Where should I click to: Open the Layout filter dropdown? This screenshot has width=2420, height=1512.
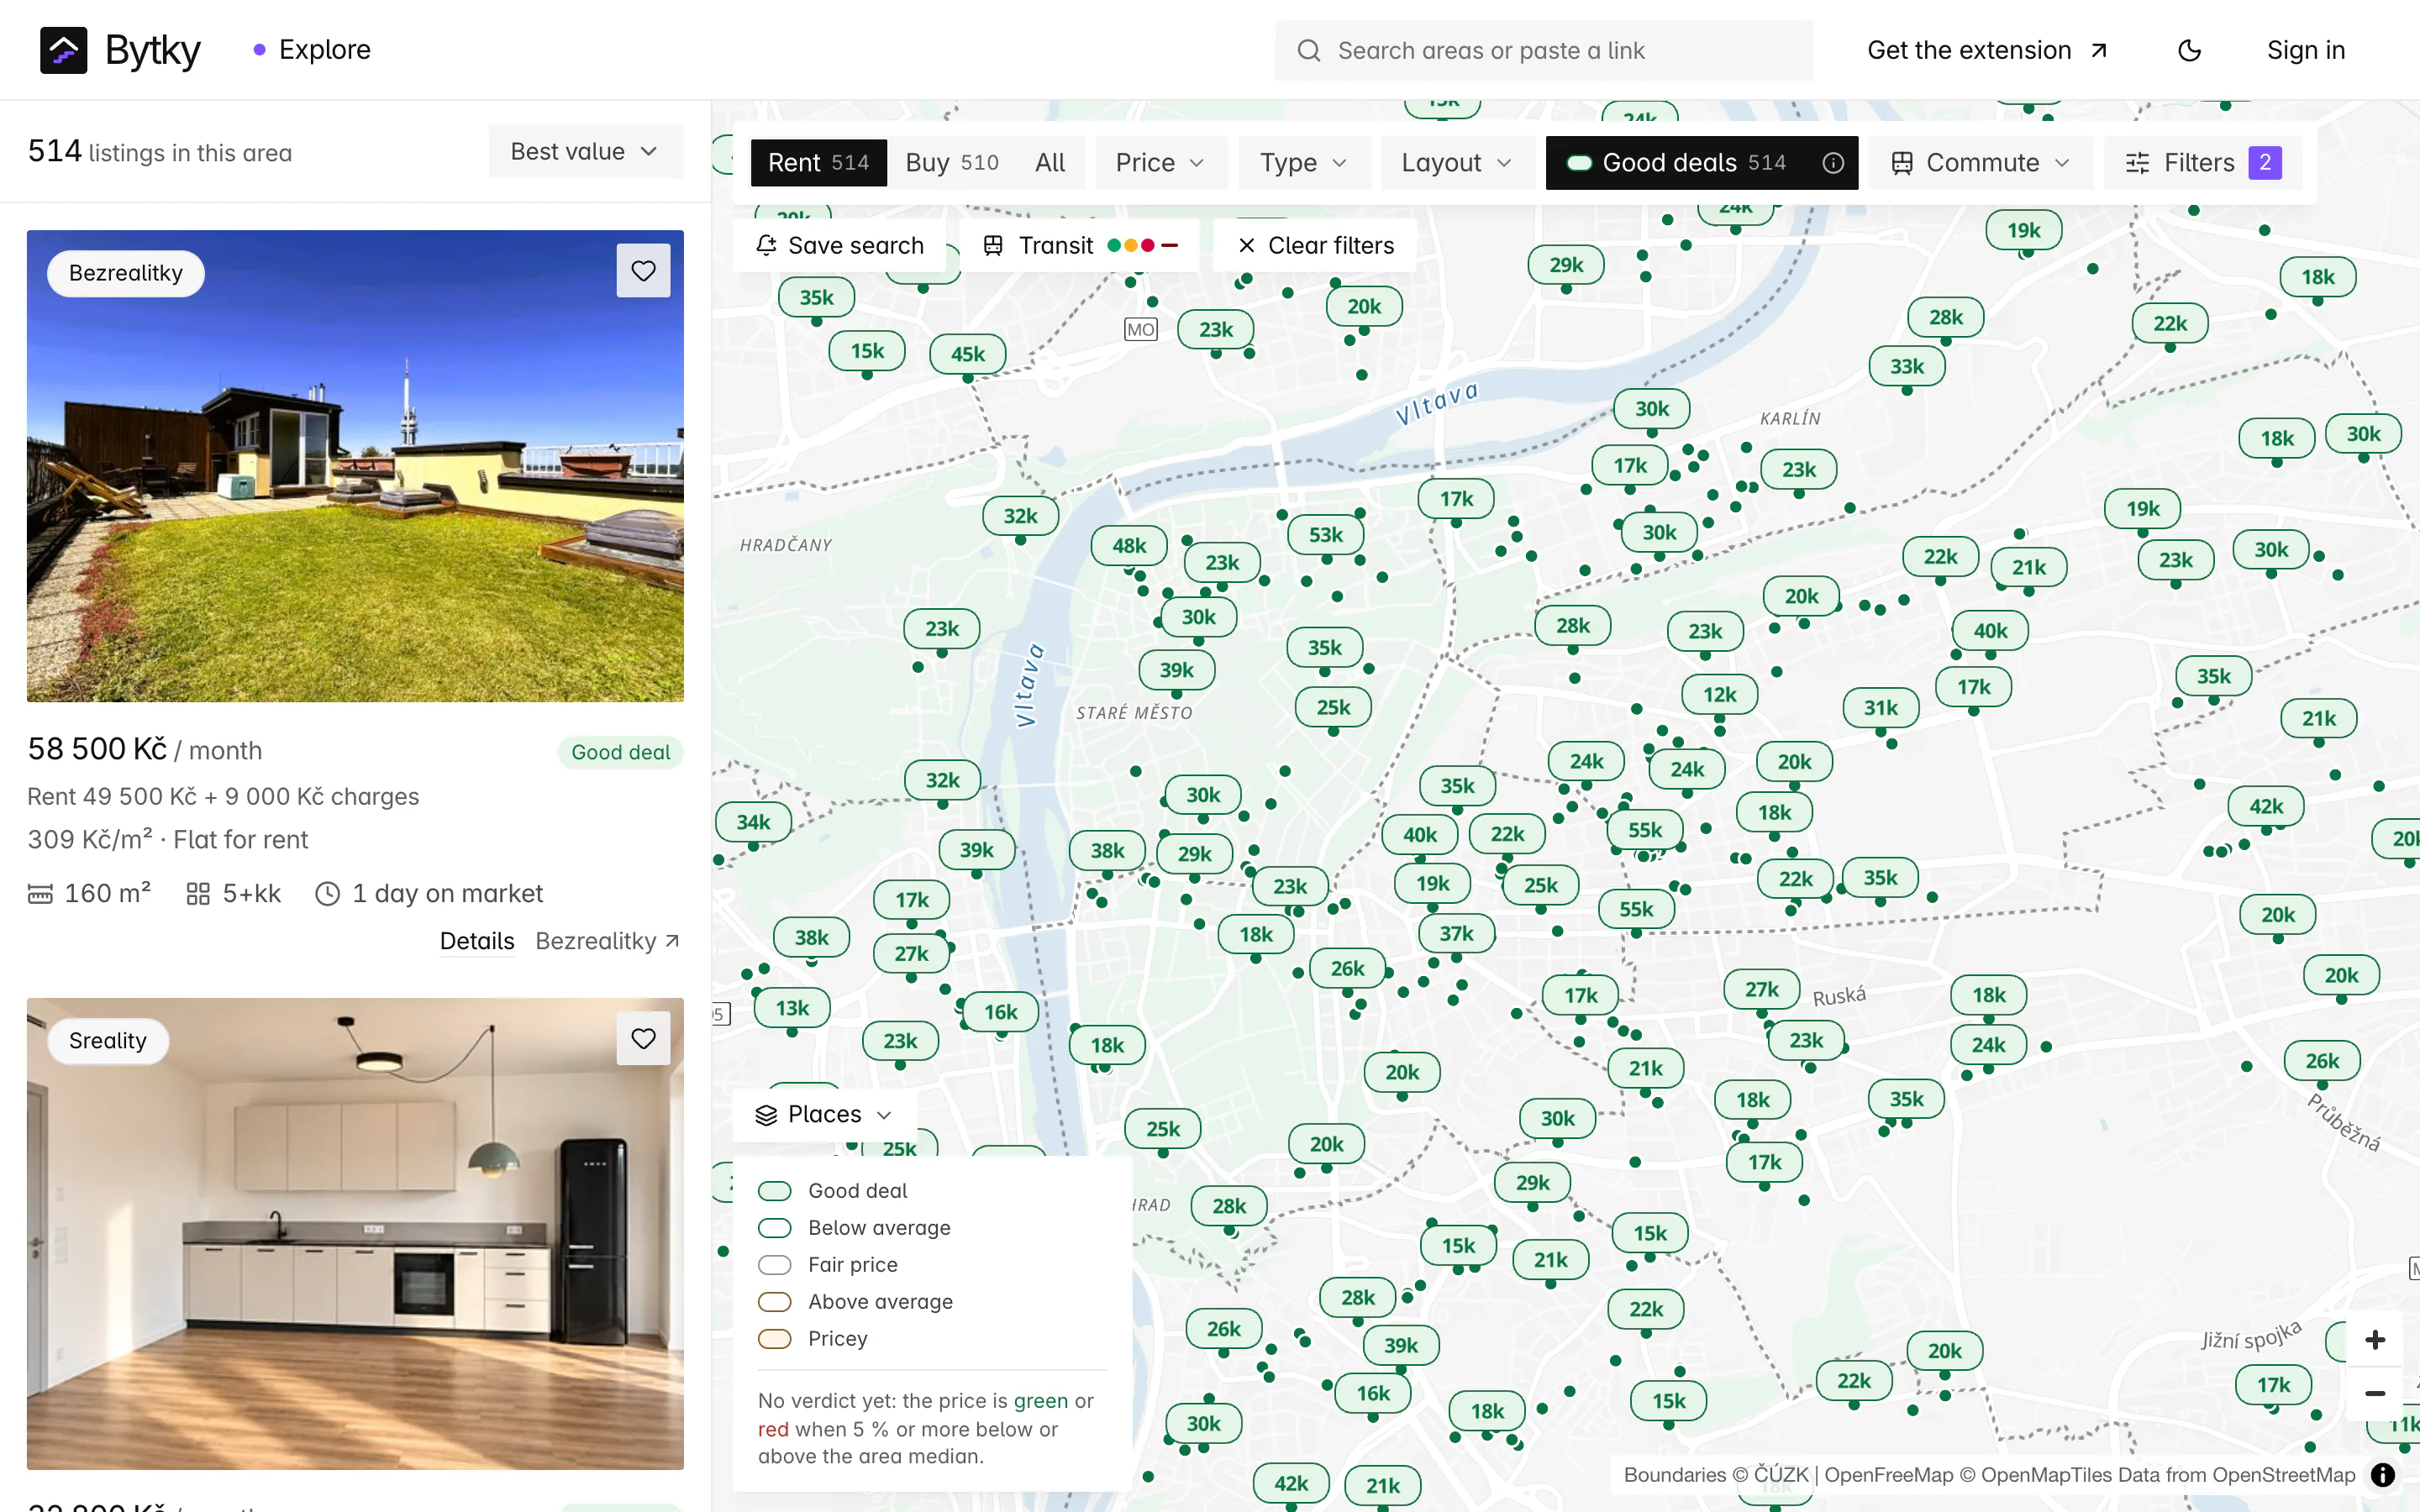(1456, 163)
